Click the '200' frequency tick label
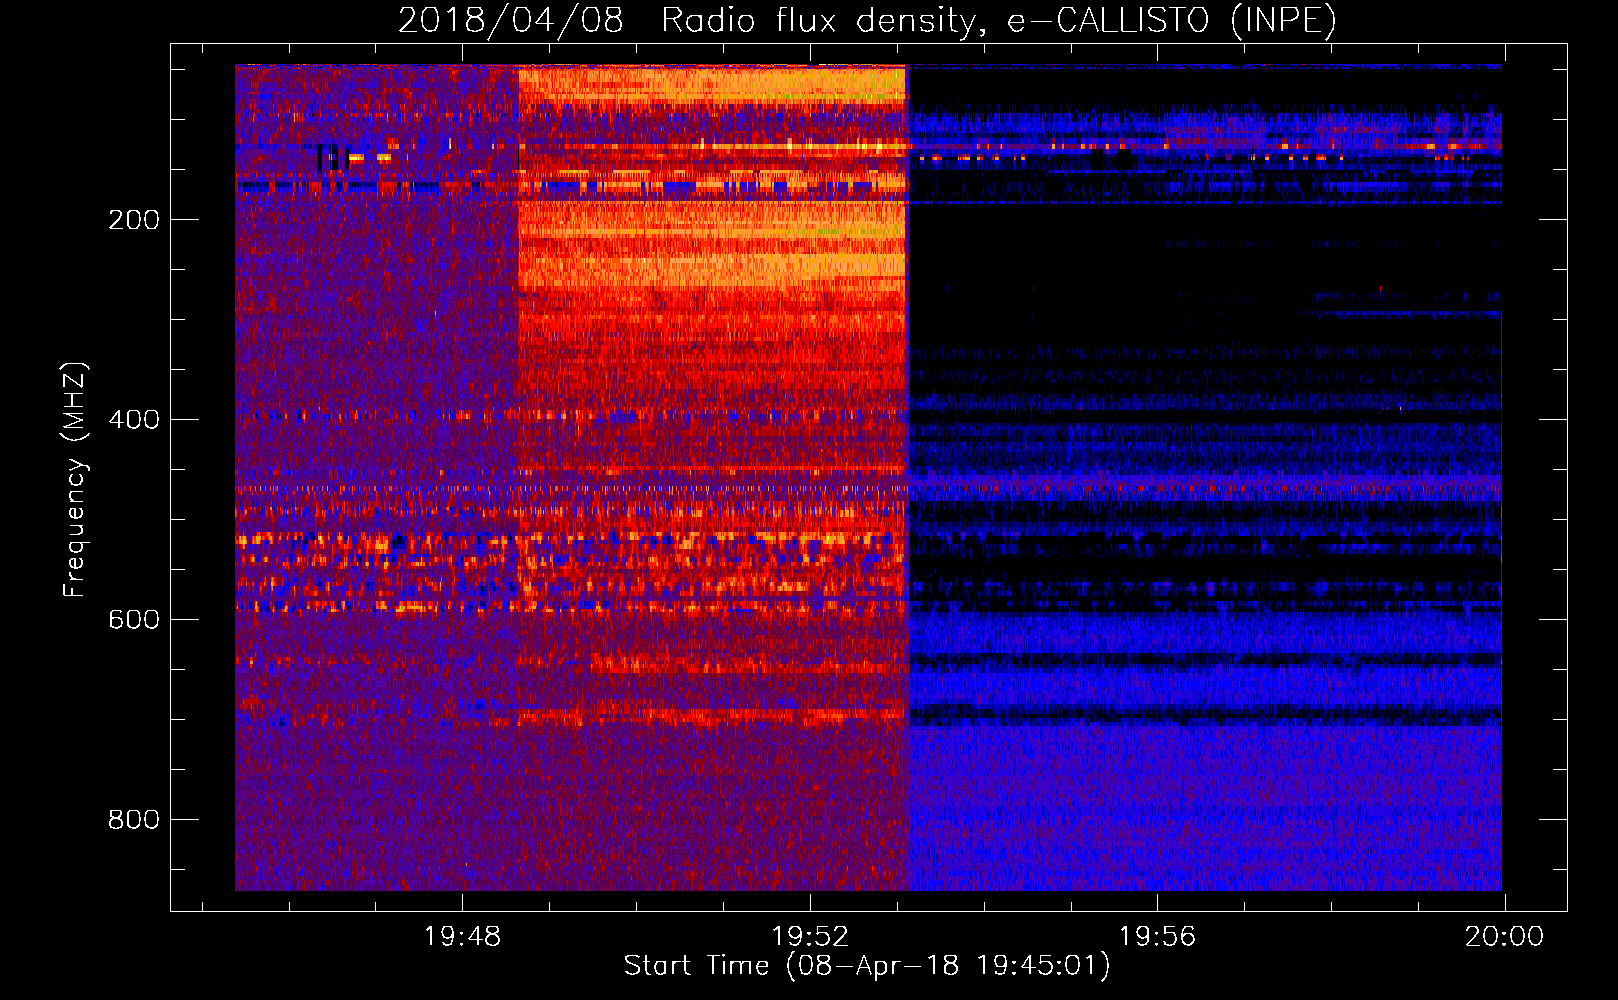This screenshot has height=1000, width=1618. point(134,220)
